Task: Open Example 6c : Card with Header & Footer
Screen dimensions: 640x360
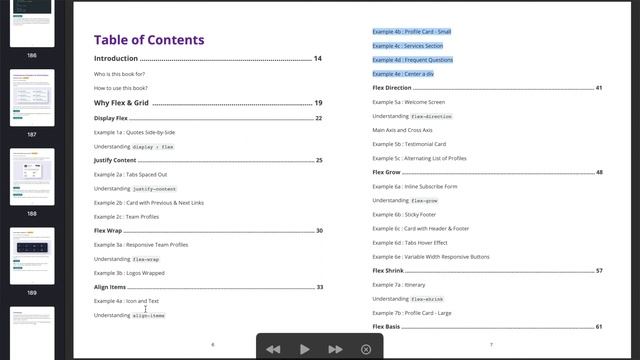Action: coord(420,229)
